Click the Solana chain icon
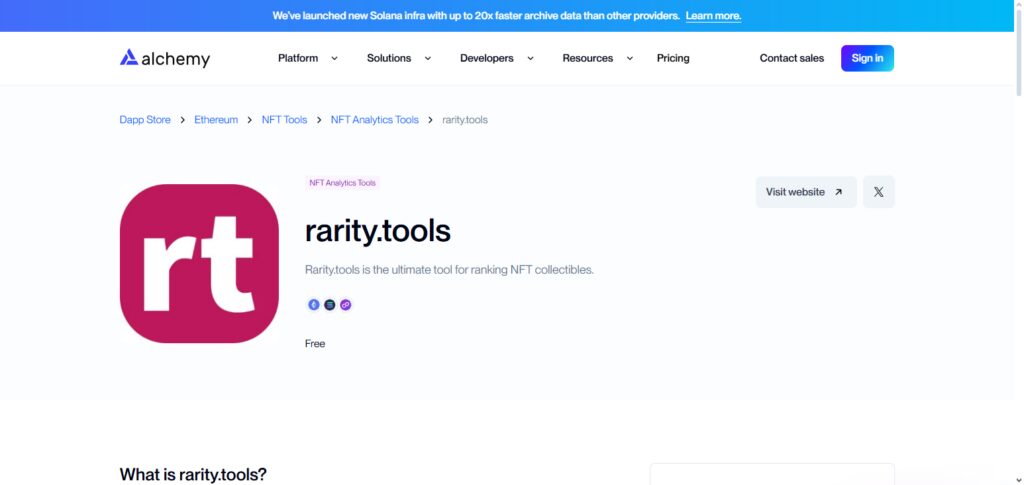 point(330,305)
